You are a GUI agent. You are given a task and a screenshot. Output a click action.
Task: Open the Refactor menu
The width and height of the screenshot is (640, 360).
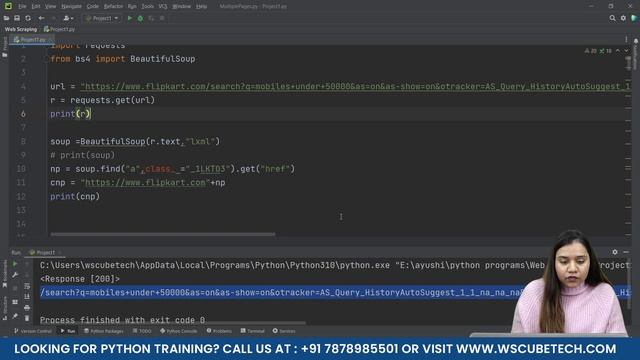(x=113, y=7)
